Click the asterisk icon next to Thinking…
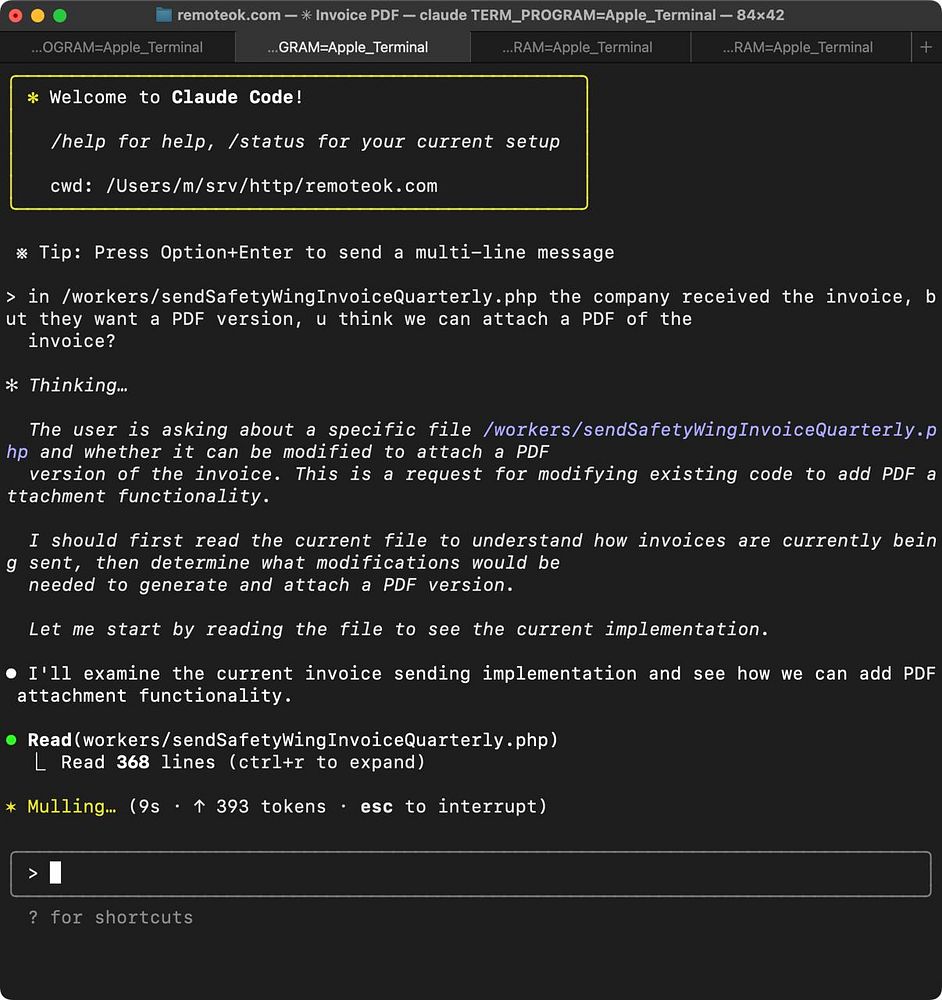The height and width of the screenshot is (1000, 942). click(12, 385)
